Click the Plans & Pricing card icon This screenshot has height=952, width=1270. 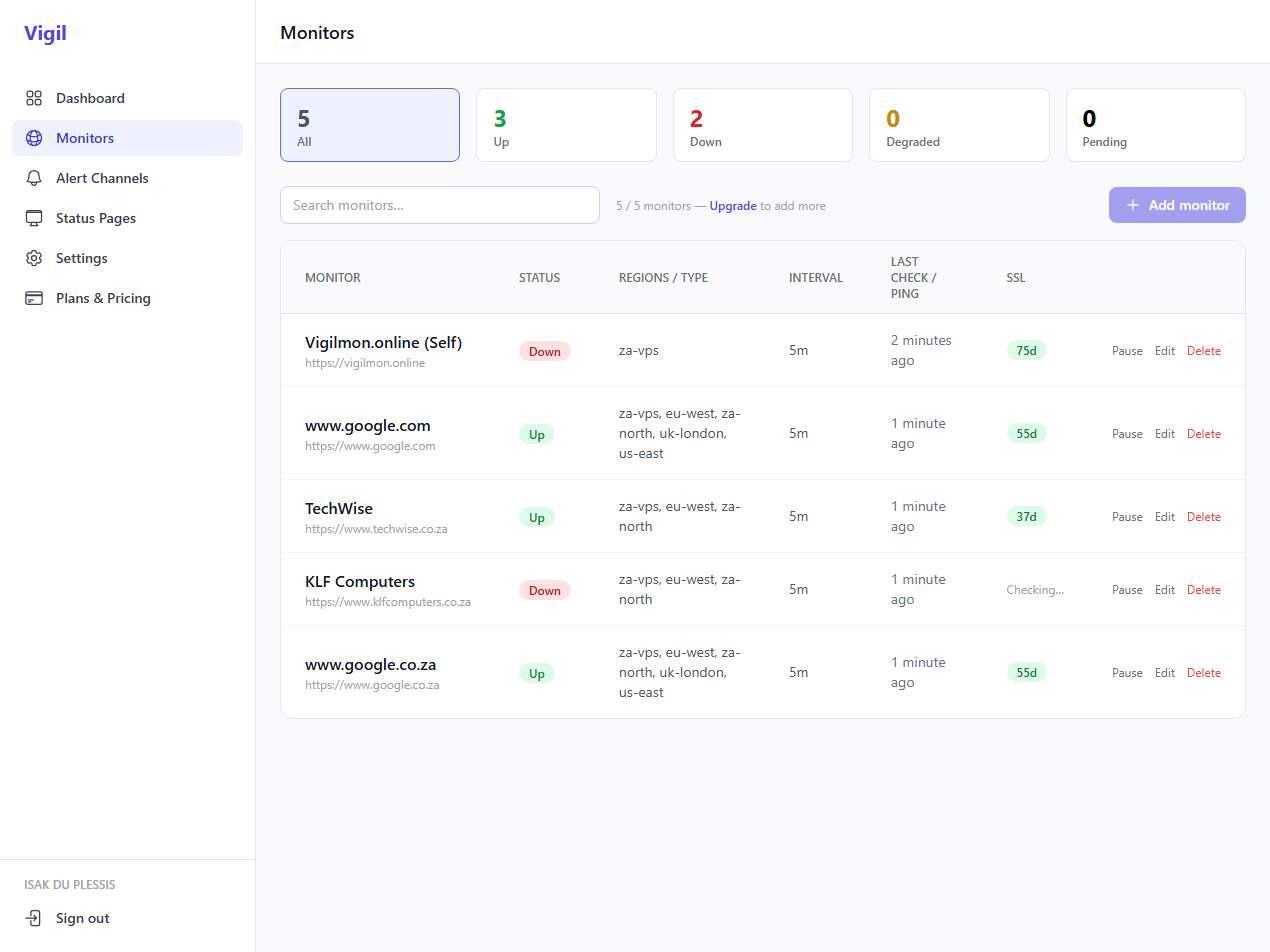click(x=34, y=298)
